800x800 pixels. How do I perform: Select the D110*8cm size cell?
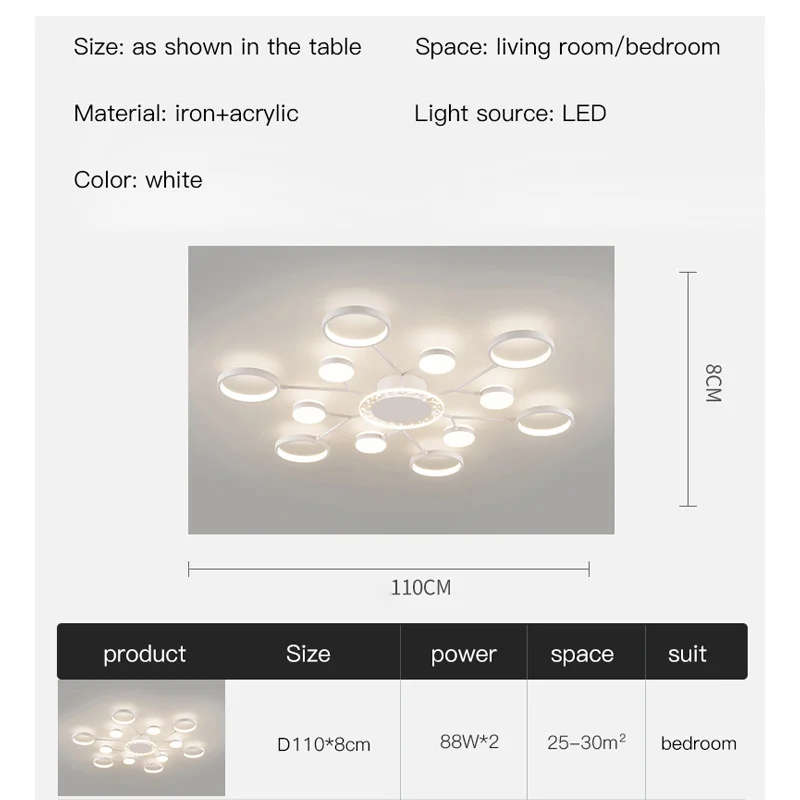pyautogui.click(x=323, y=744)
